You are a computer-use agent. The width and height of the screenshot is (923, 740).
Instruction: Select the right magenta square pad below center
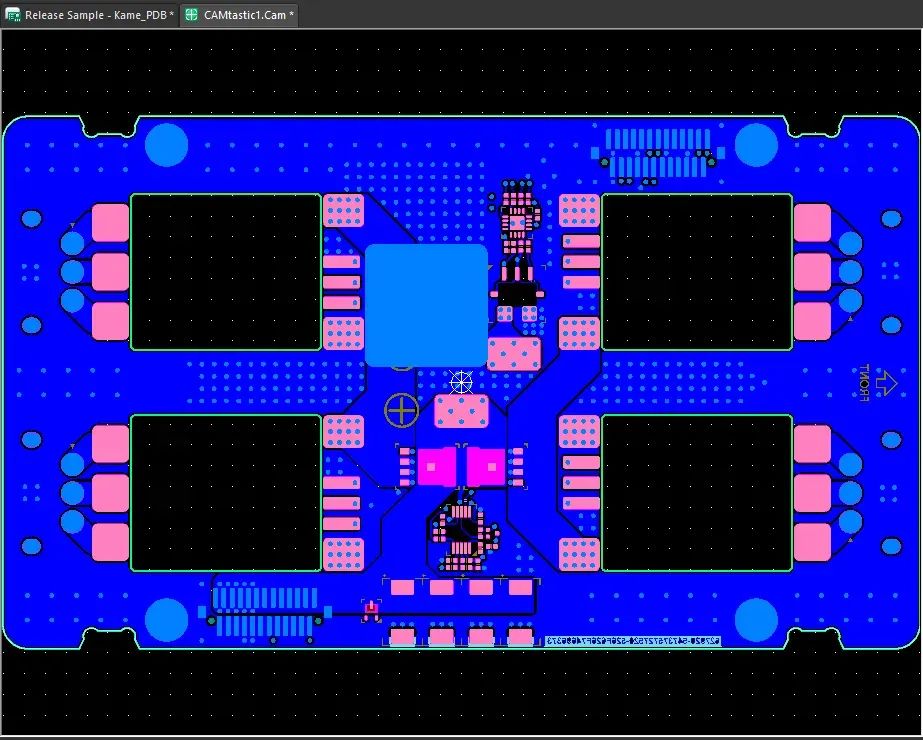click(x=486, y=467)
